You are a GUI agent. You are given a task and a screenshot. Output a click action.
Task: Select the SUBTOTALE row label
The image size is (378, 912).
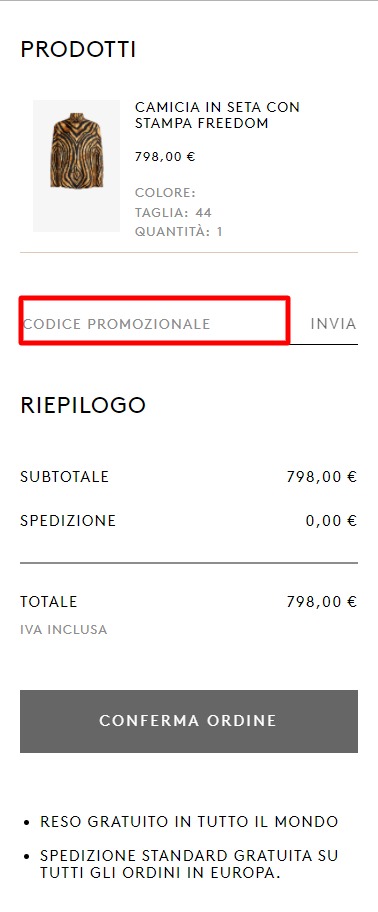tap(65, 477)
